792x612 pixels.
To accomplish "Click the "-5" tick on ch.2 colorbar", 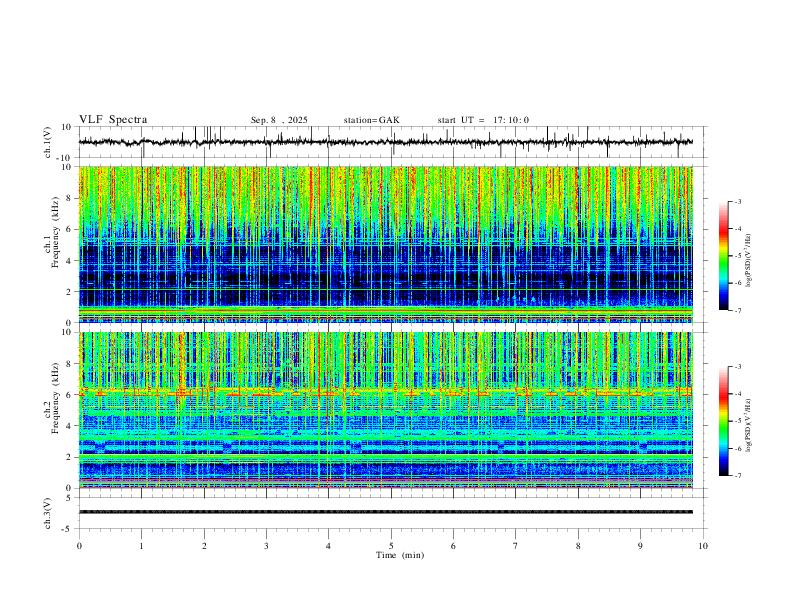I will pos(738,421).
